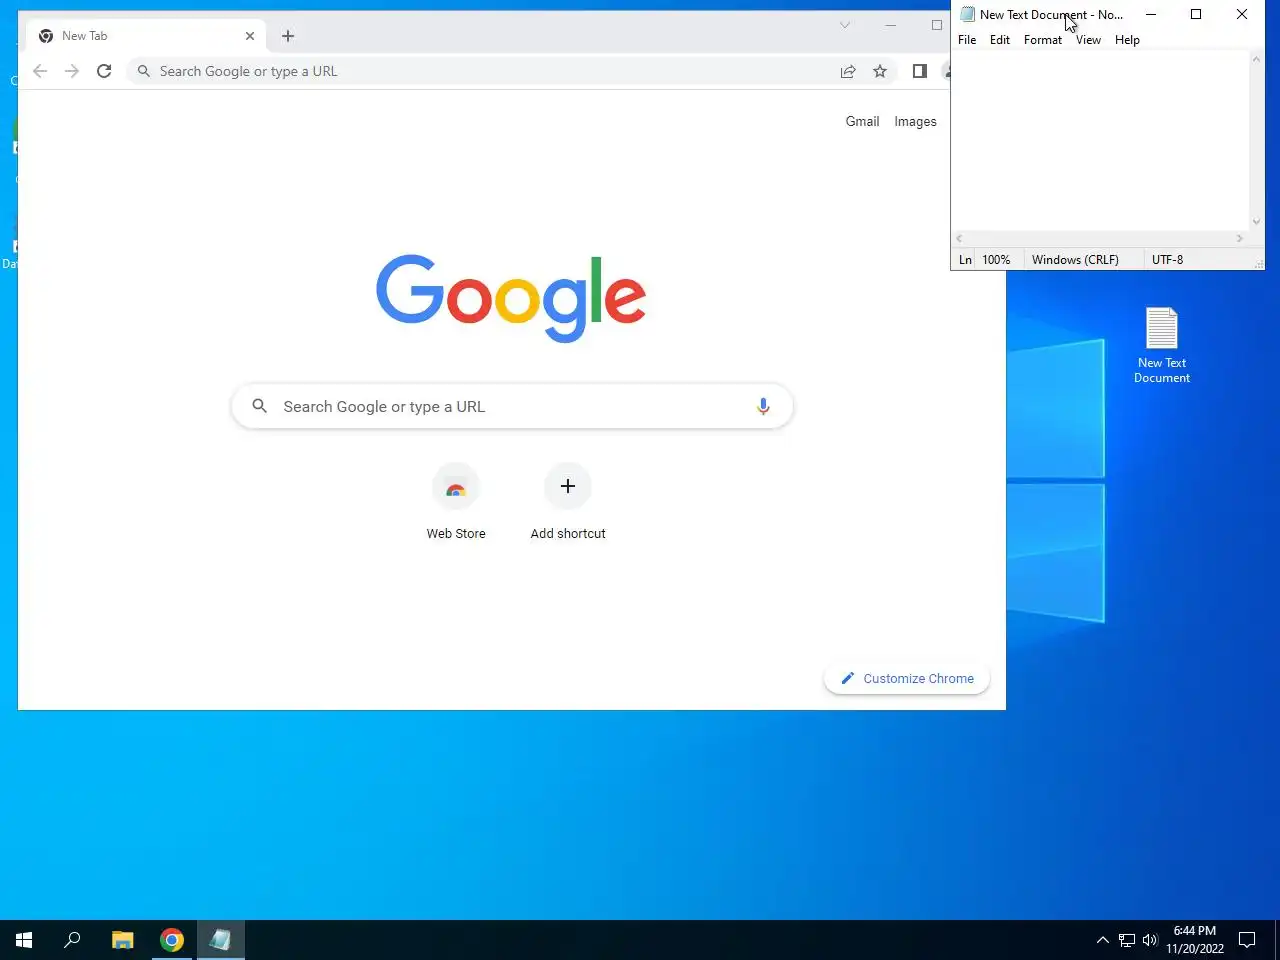The image size is (1280, 960).
Task: Expand the system tray hidden icons chevron
Action: 1102,940
